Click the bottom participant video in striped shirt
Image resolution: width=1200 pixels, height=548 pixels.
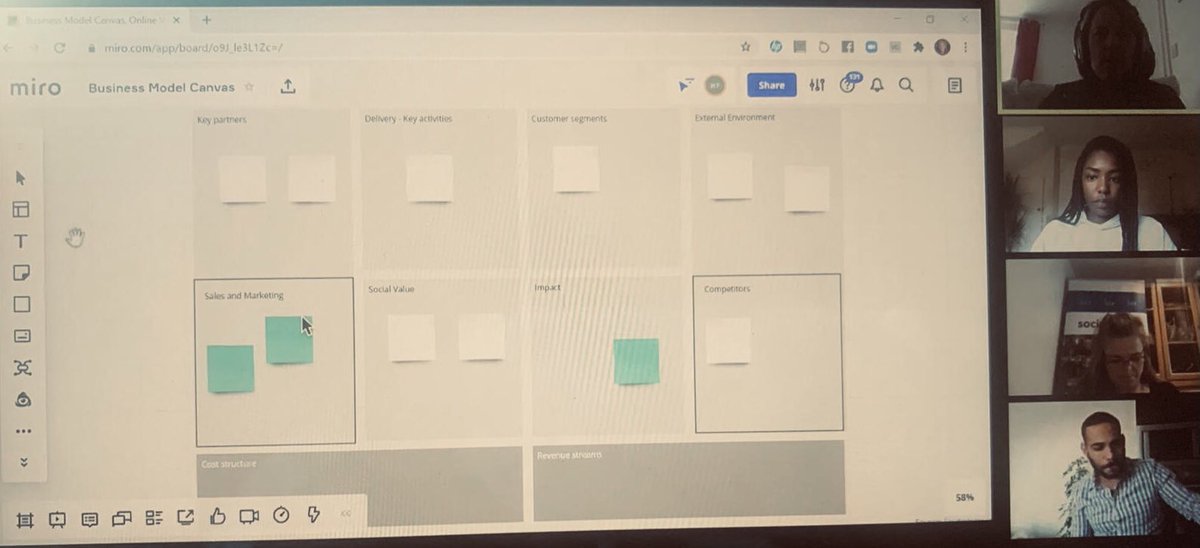(1104, 469)
